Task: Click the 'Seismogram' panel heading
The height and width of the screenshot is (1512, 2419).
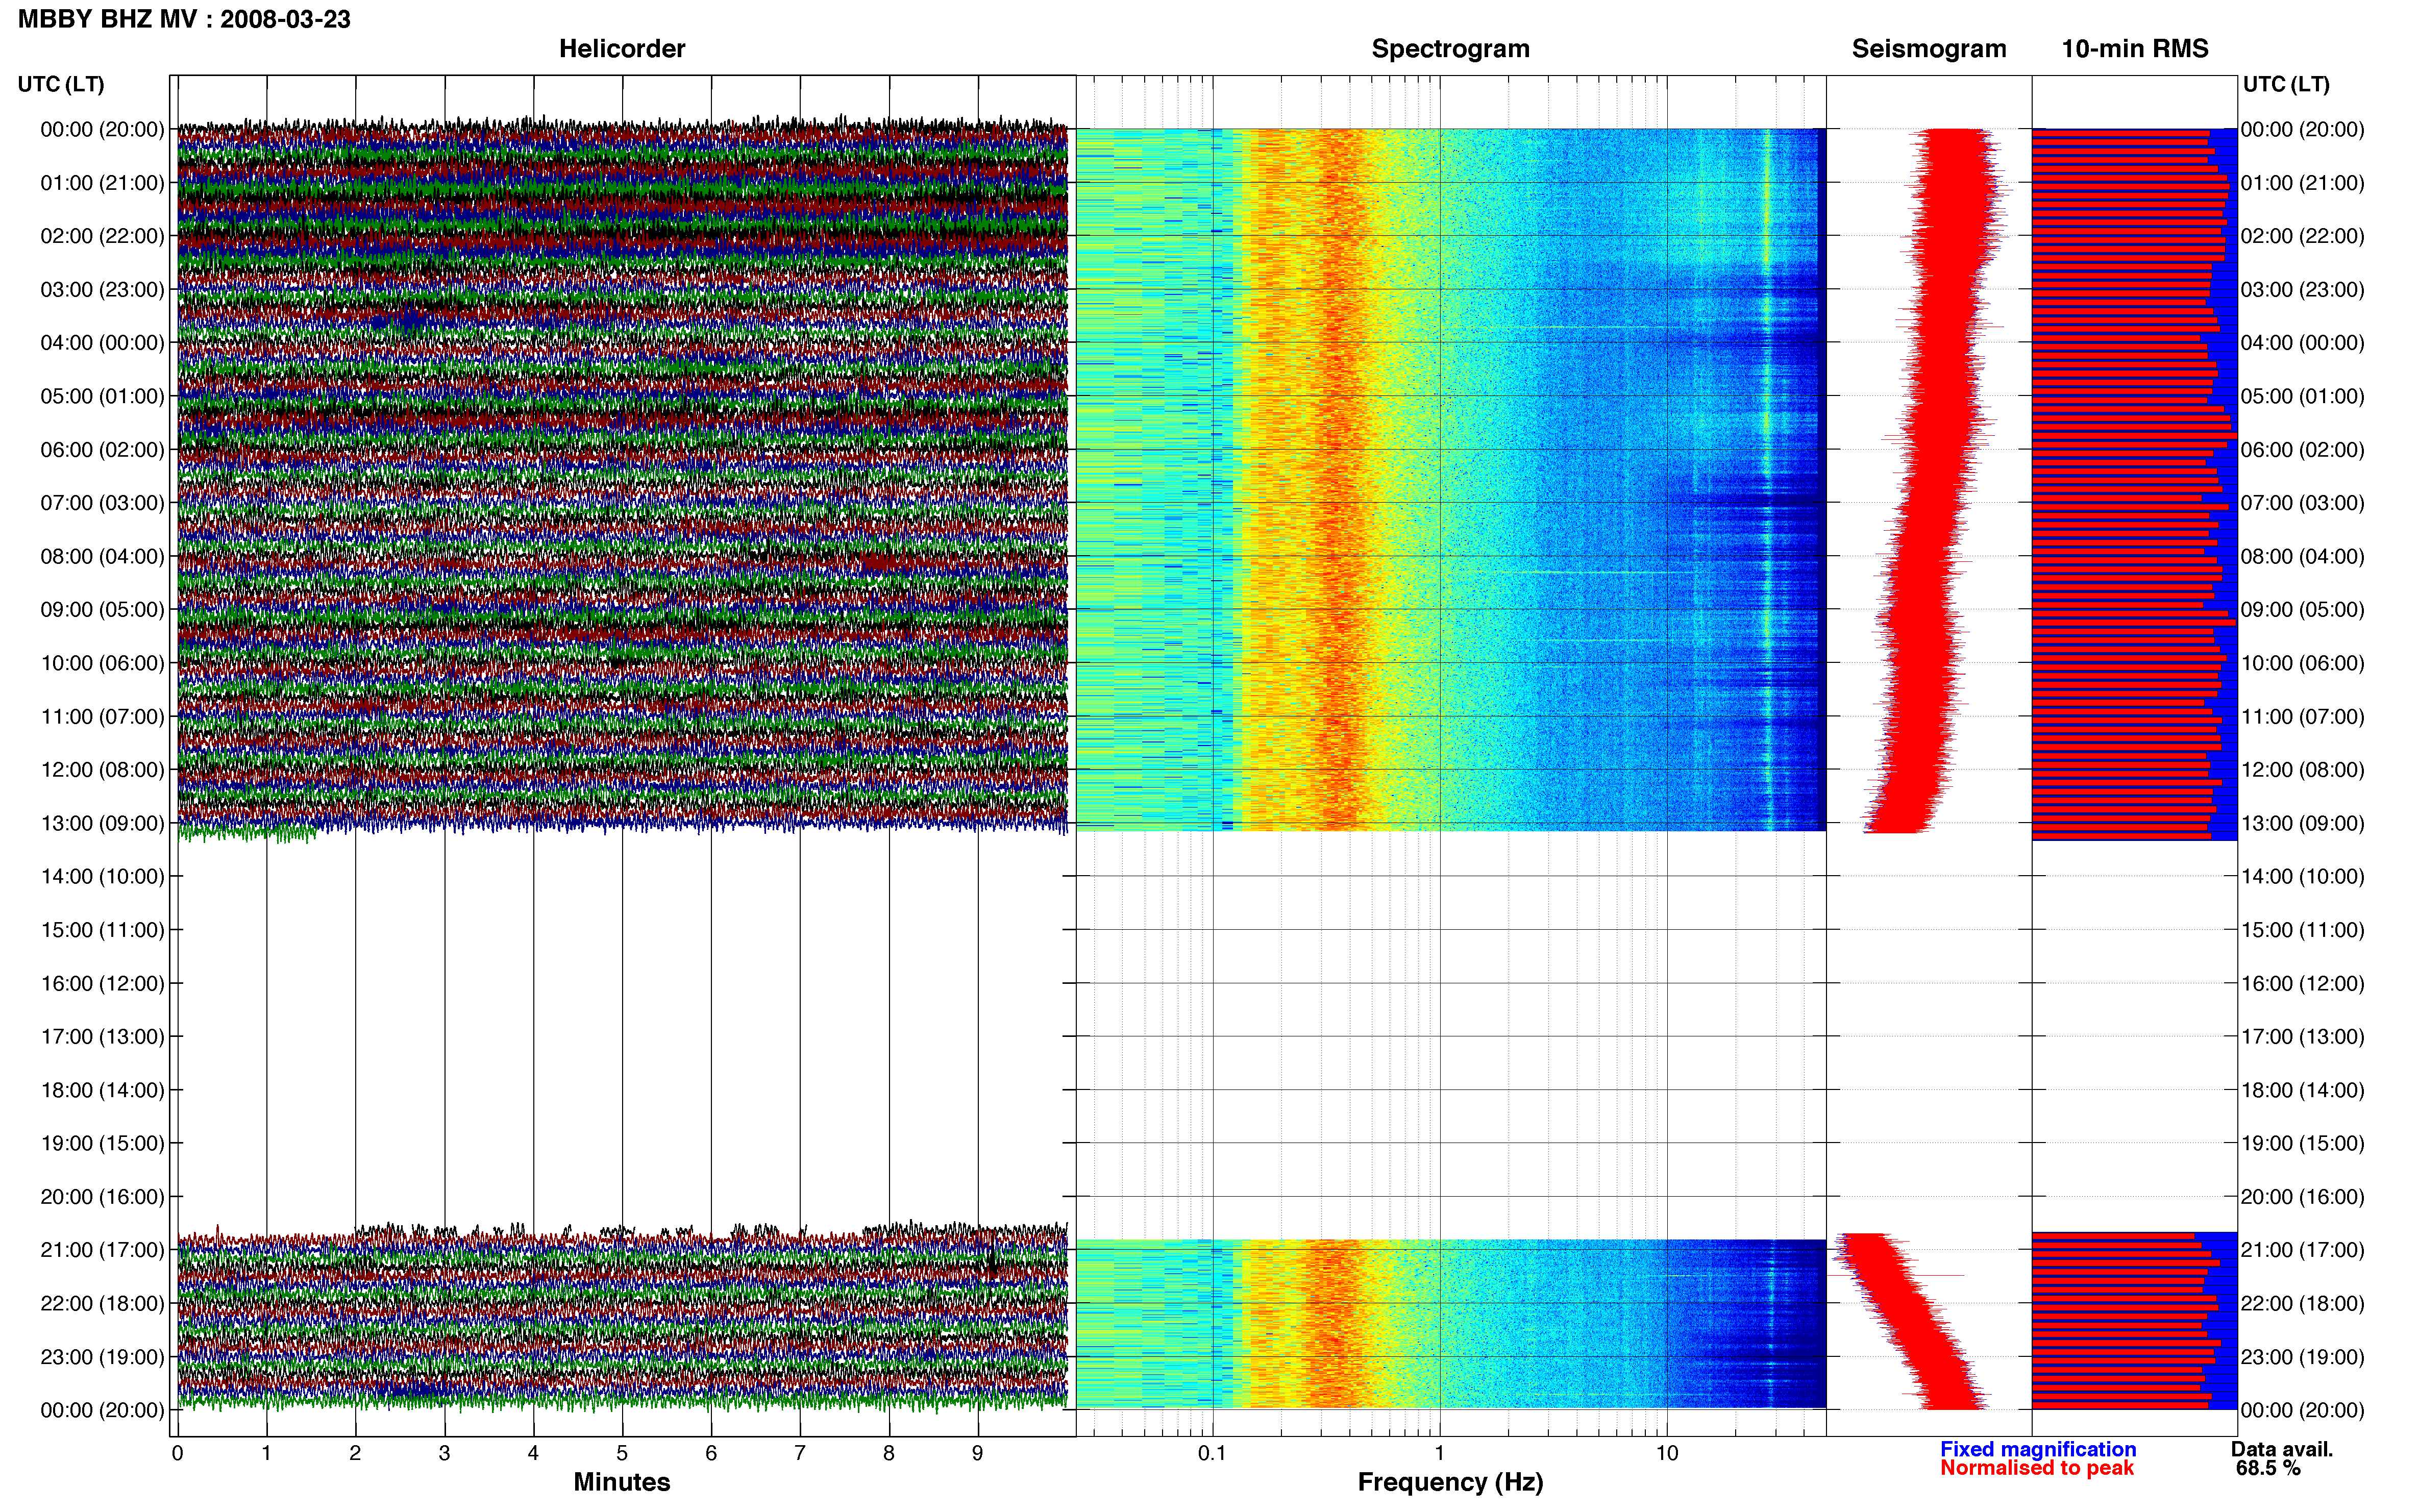Action: [1929, 49]
